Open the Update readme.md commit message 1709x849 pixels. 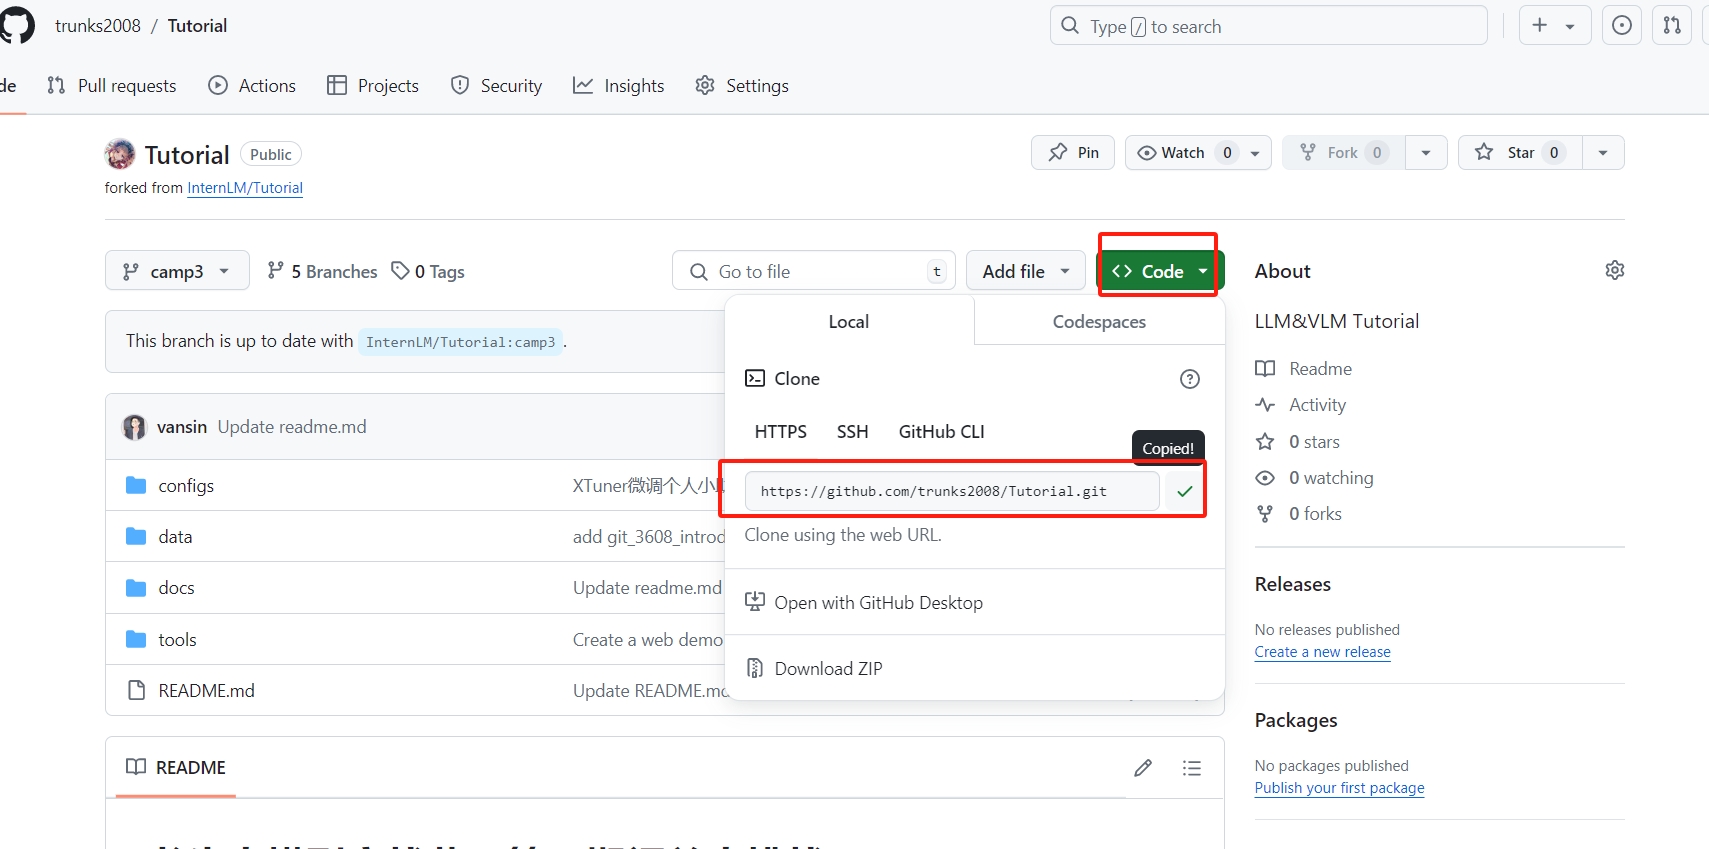coord(292,427)
